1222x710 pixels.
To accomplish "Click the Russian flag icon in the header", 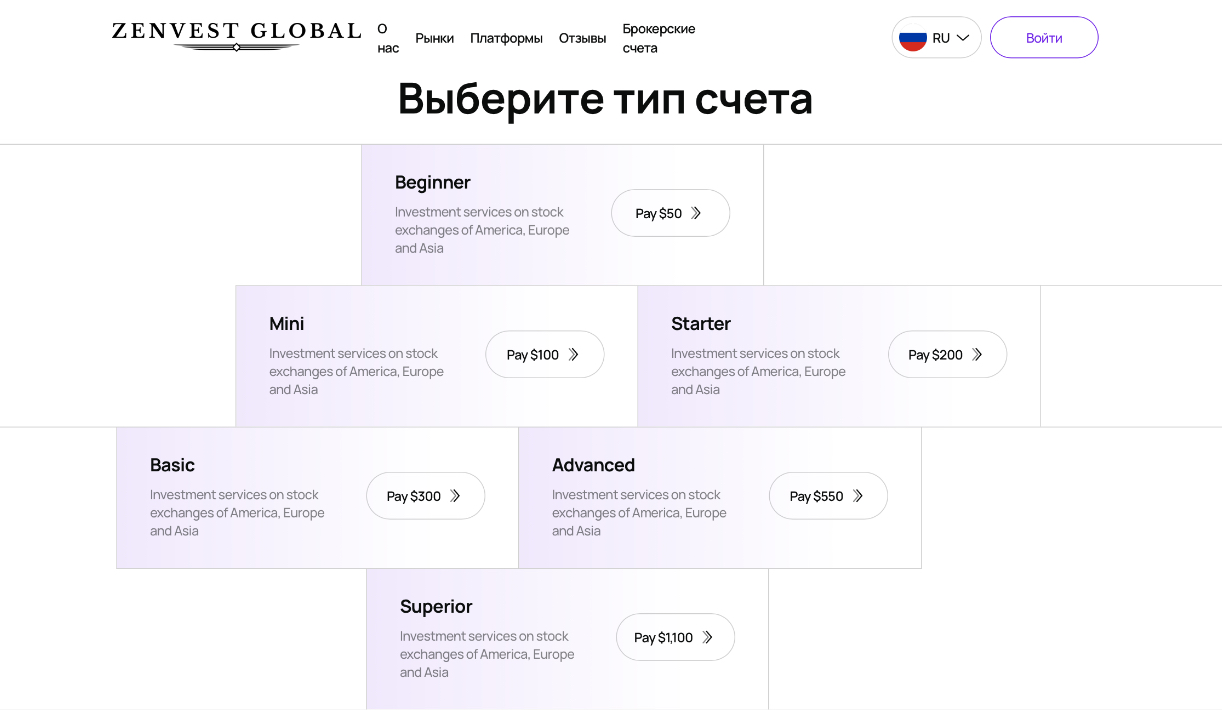I will pos(913,37).
